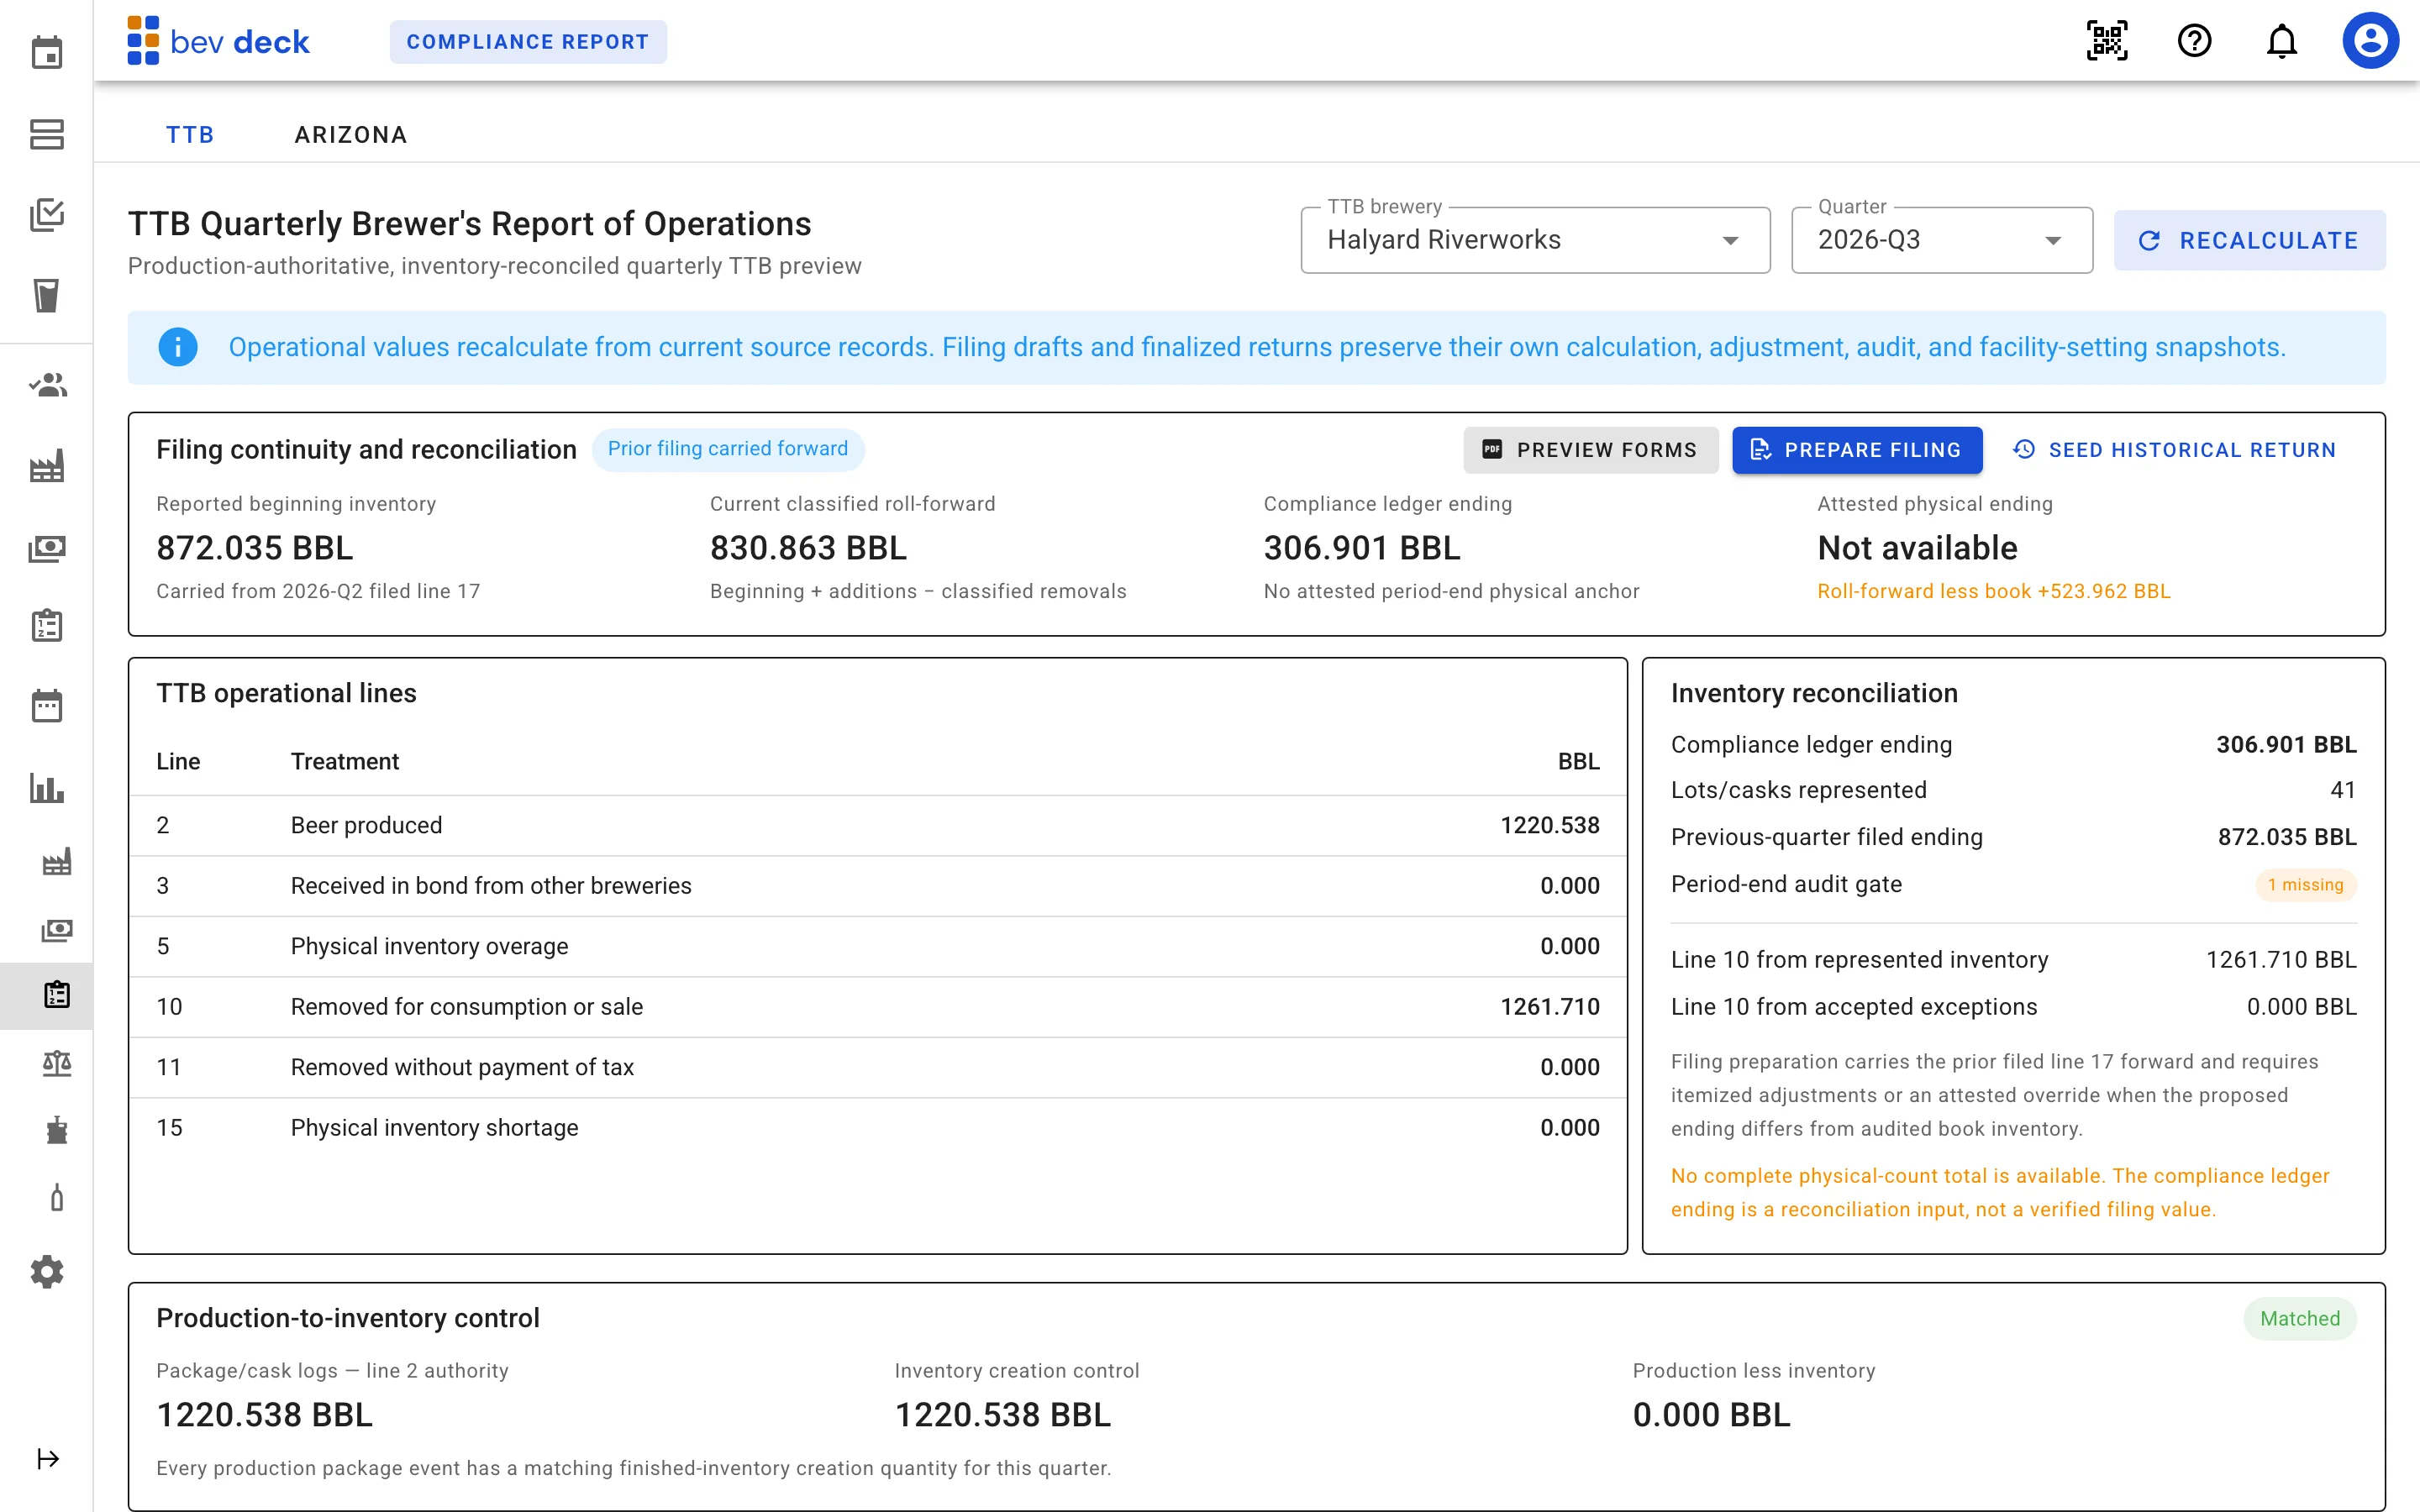Viewport: 2420px width, 1512px height.
Task: Select 'Physical inventory overage' row
Action: pyautogui.click(x=877, y=946)
